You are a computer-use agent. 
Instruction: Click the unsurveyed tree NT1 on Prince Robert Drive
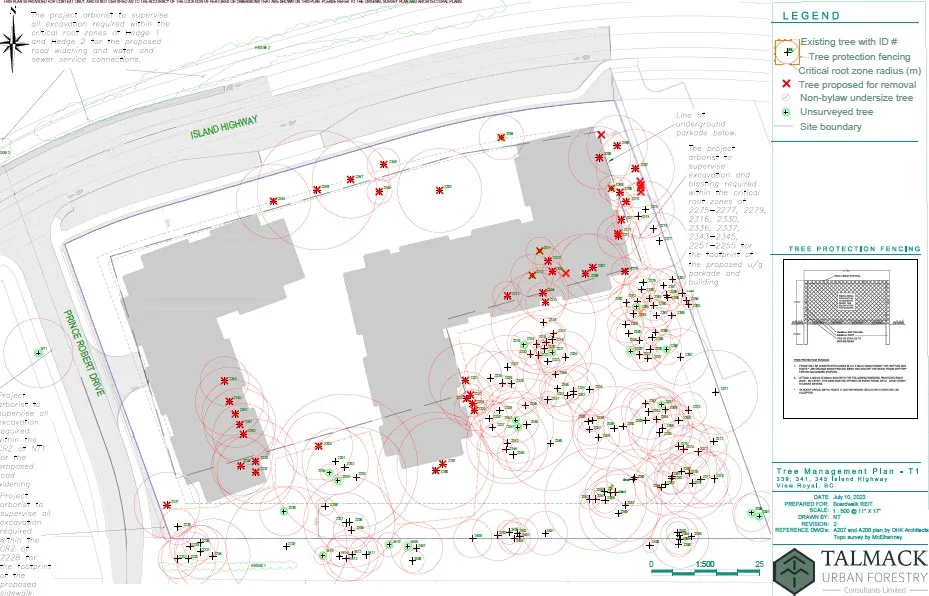(x=39, y=353)
